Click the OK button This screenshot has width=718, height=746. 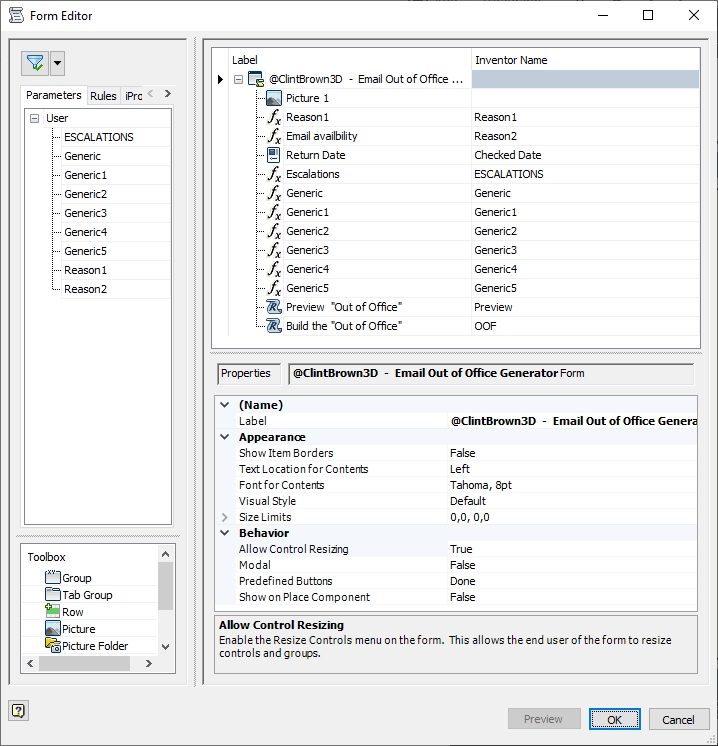tap(614, 719)
